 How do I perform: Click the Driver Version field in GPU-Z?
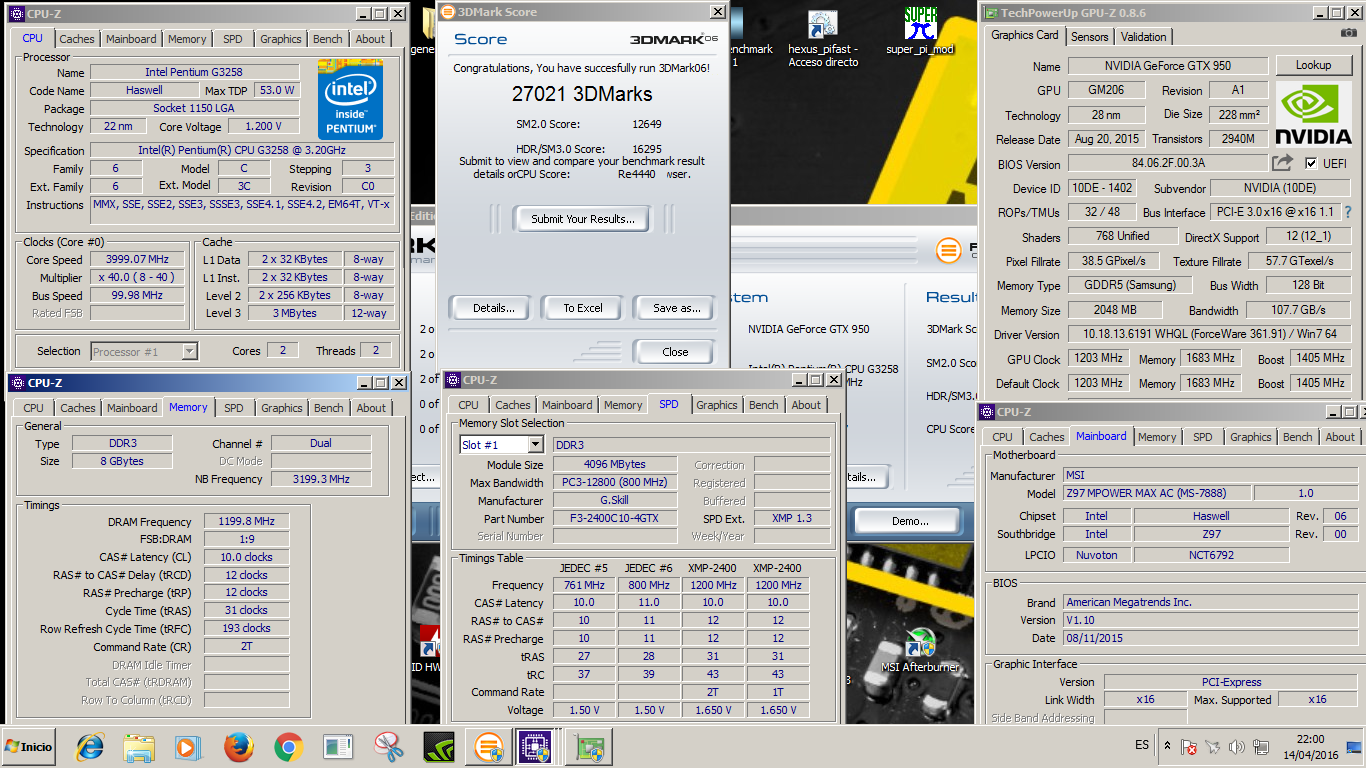click(x=1210, y=334)
